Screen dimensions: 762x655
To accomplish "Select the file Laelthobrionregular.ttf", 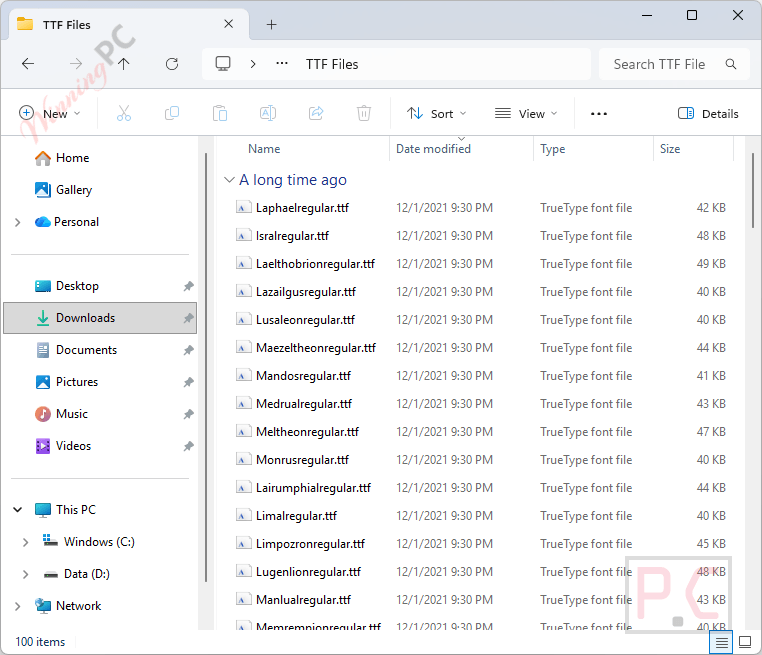I will click(315, 264).
